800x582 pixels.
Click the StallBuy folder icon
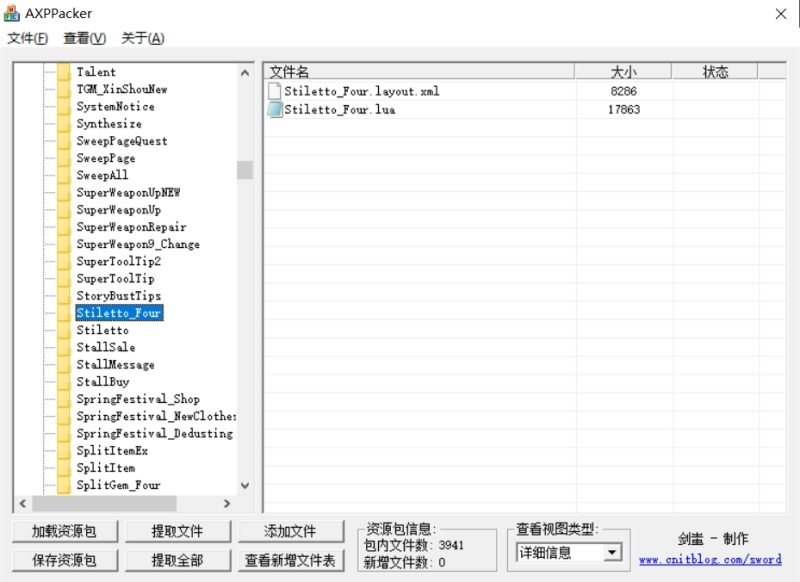coord(64,382)
